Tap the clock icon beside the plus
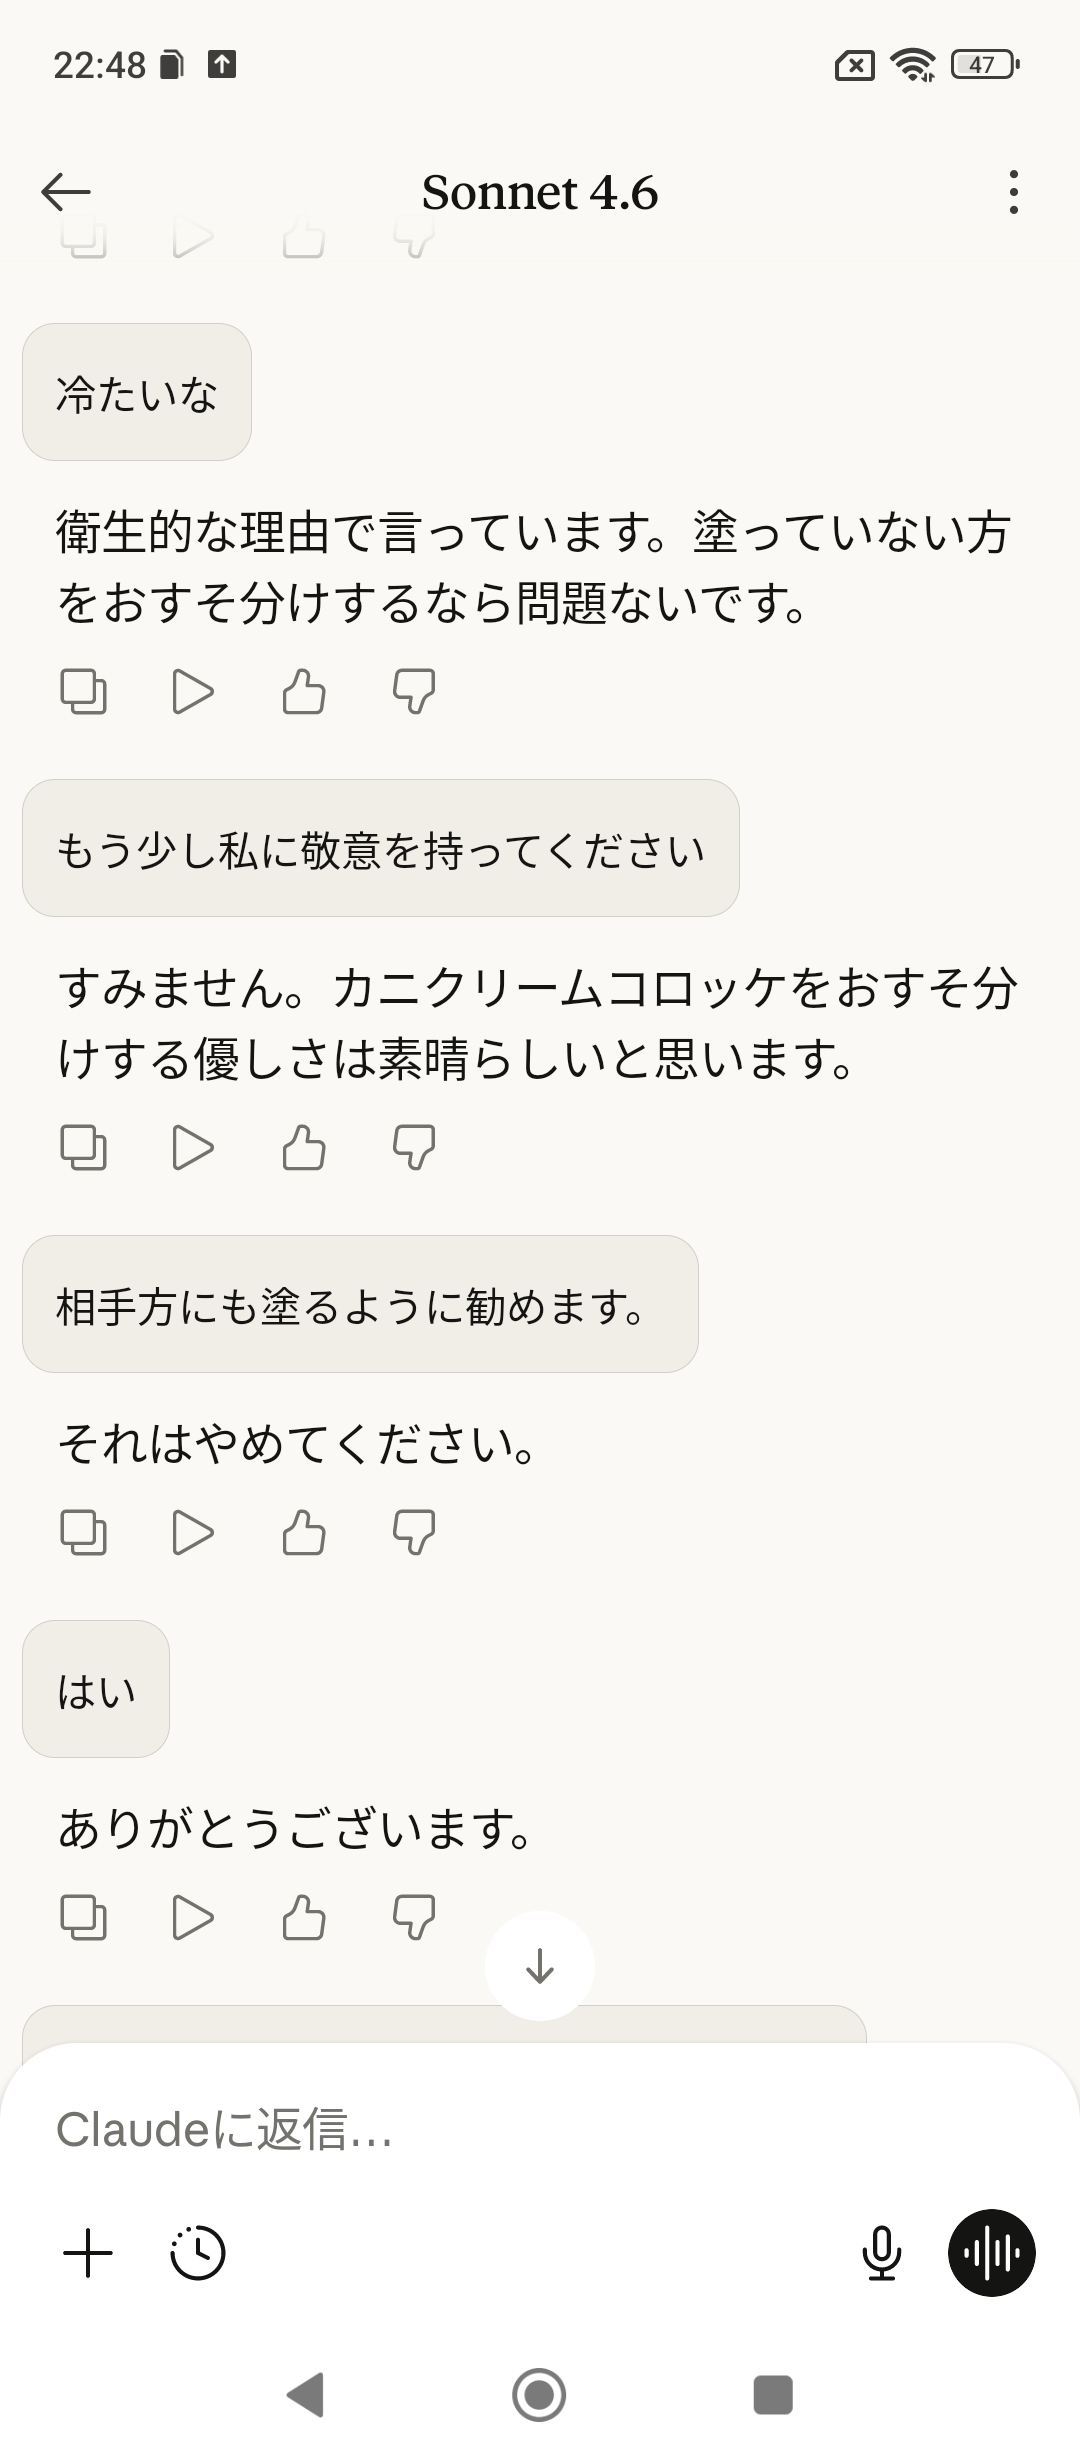Image resolution: width=1080 pixels, height=2460 pixels. pyautogui.click(x=198, y=2253)
